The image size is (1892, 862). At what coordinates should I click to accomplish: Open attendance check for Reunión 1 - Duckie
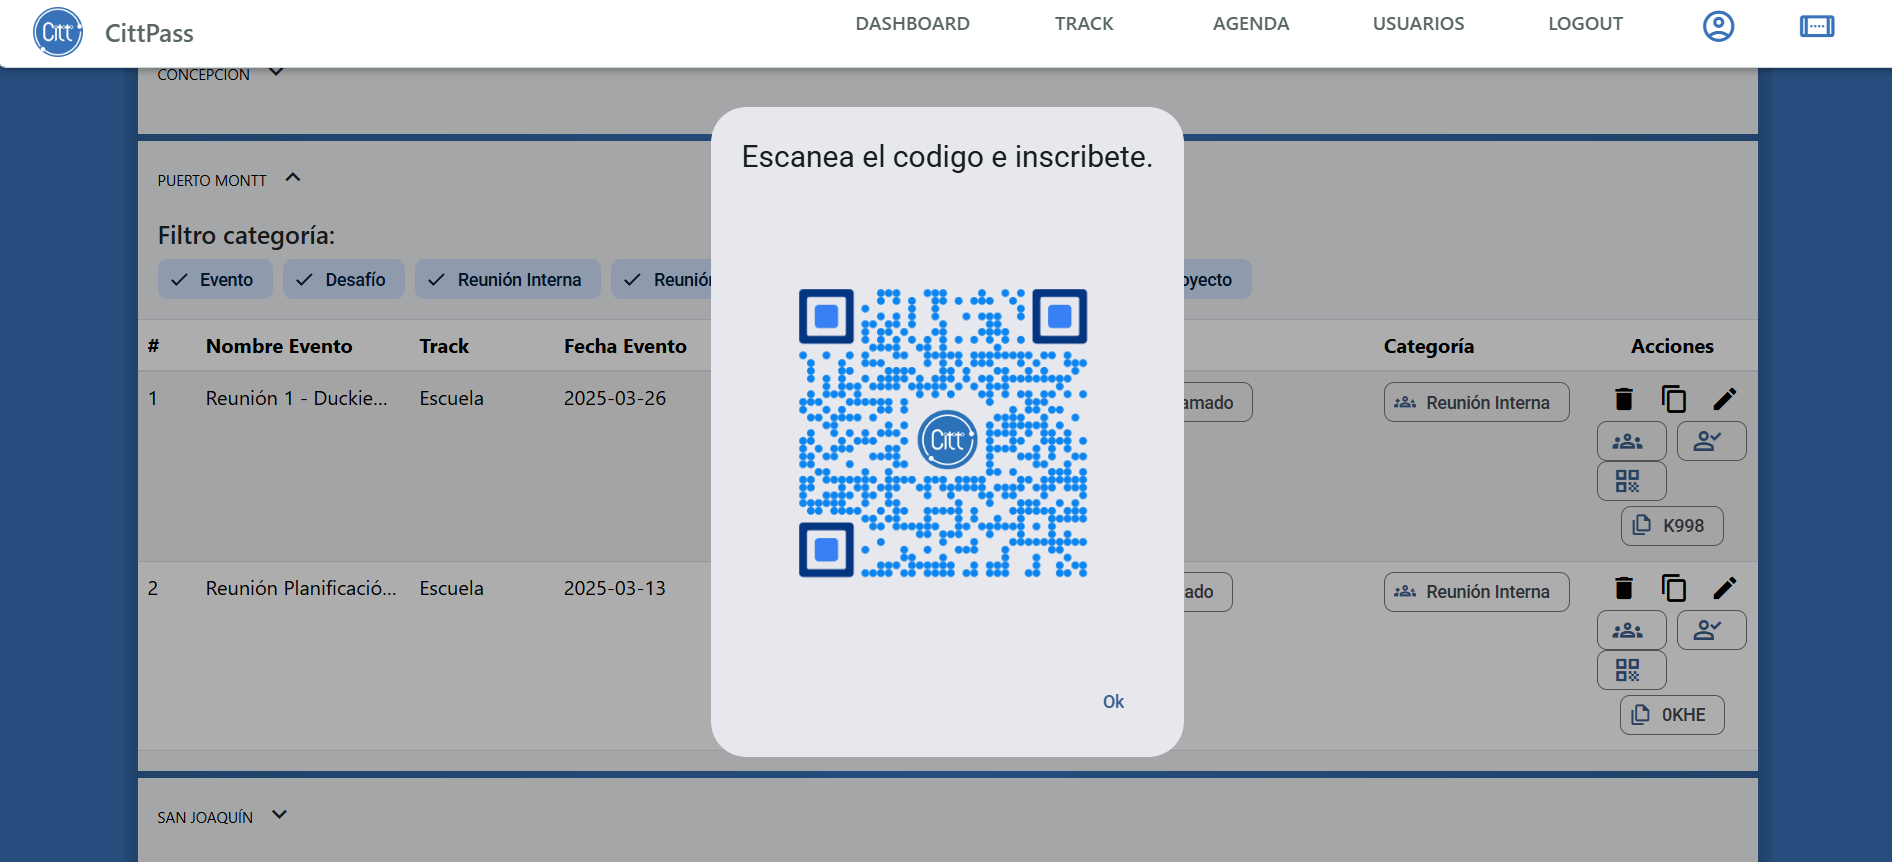pyautogui.click(x=1711, y=441)
